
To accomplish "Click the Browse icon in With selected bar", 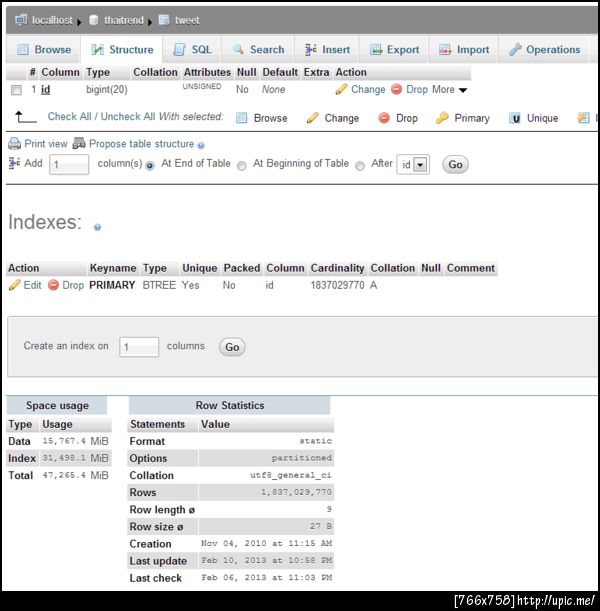I will [242, 118].
